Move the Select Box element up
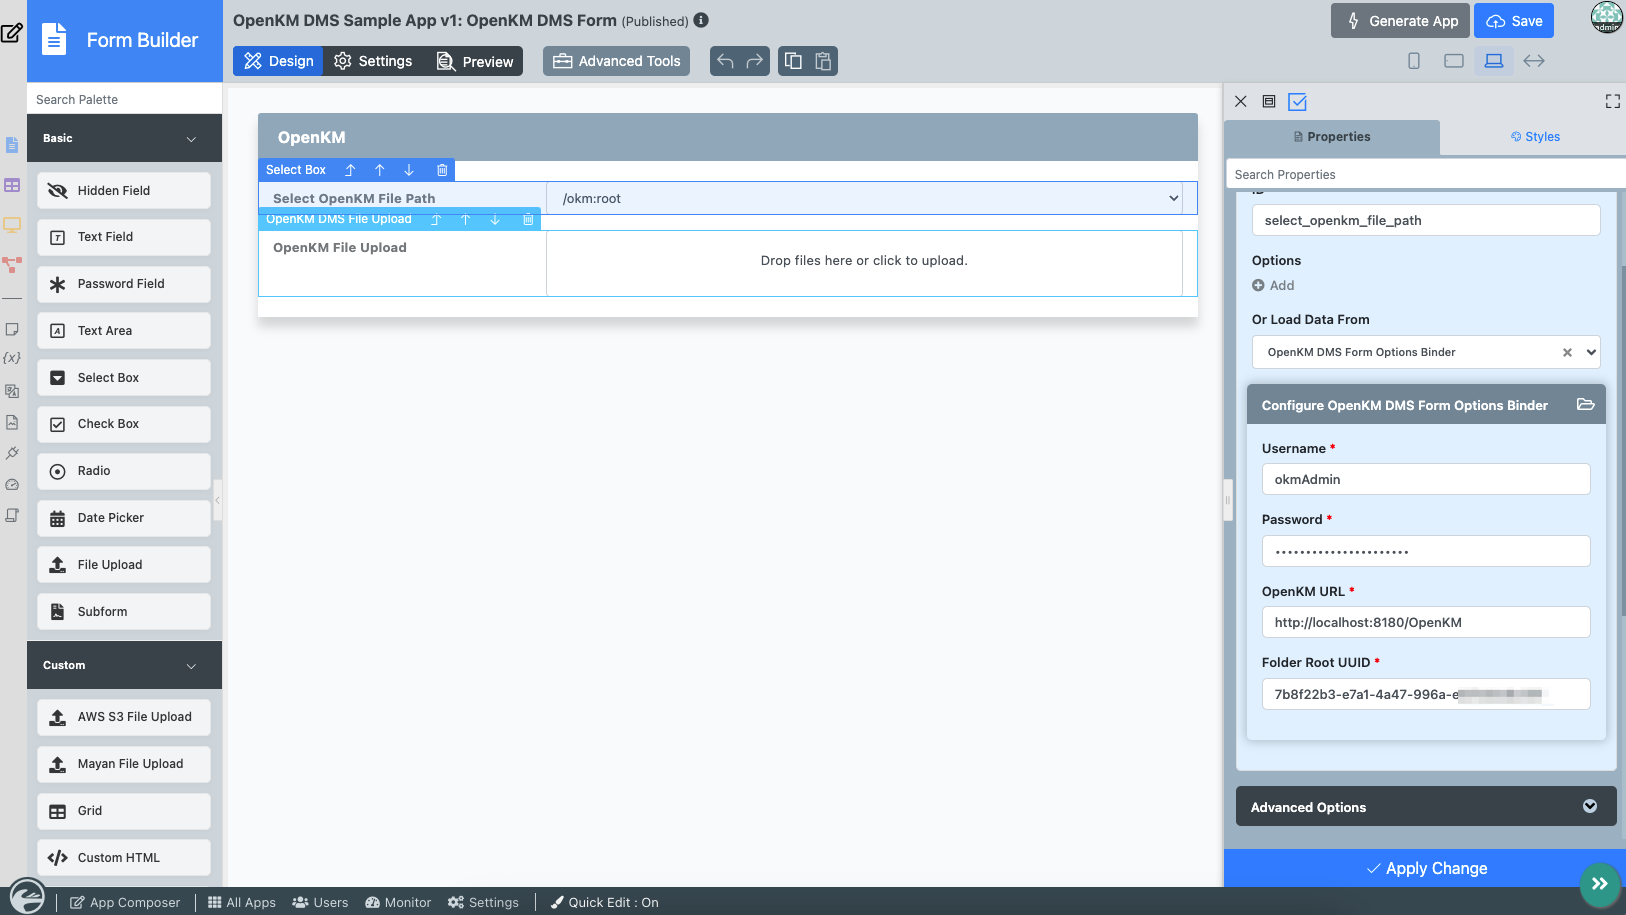1626x915 pixels. (380, 170)
